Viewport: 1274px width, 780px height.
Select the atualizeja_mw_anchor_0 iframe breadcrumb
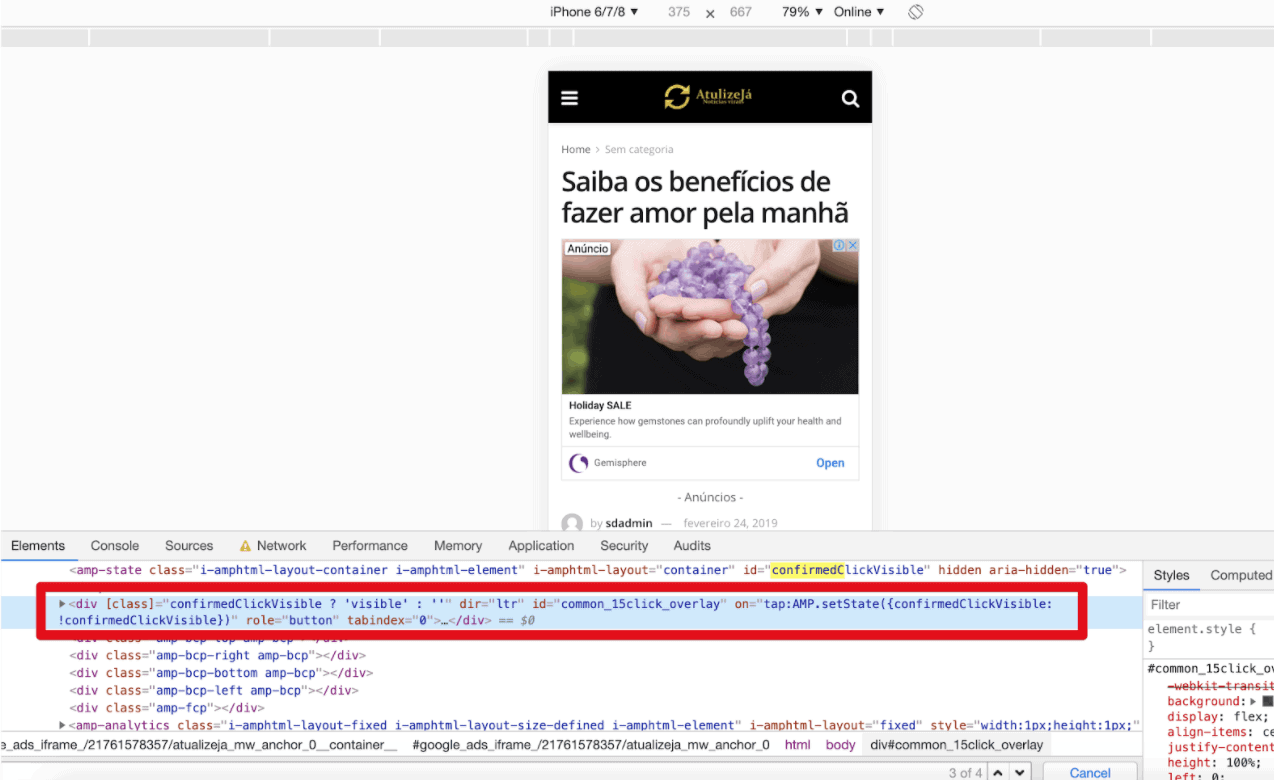(x=591, y=745)
